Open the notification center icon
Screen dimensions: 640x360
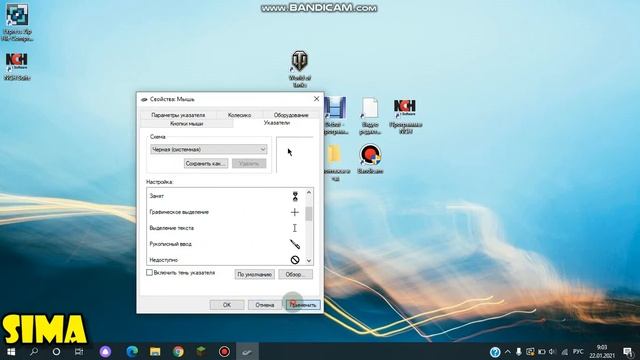(x=629, y=351)
